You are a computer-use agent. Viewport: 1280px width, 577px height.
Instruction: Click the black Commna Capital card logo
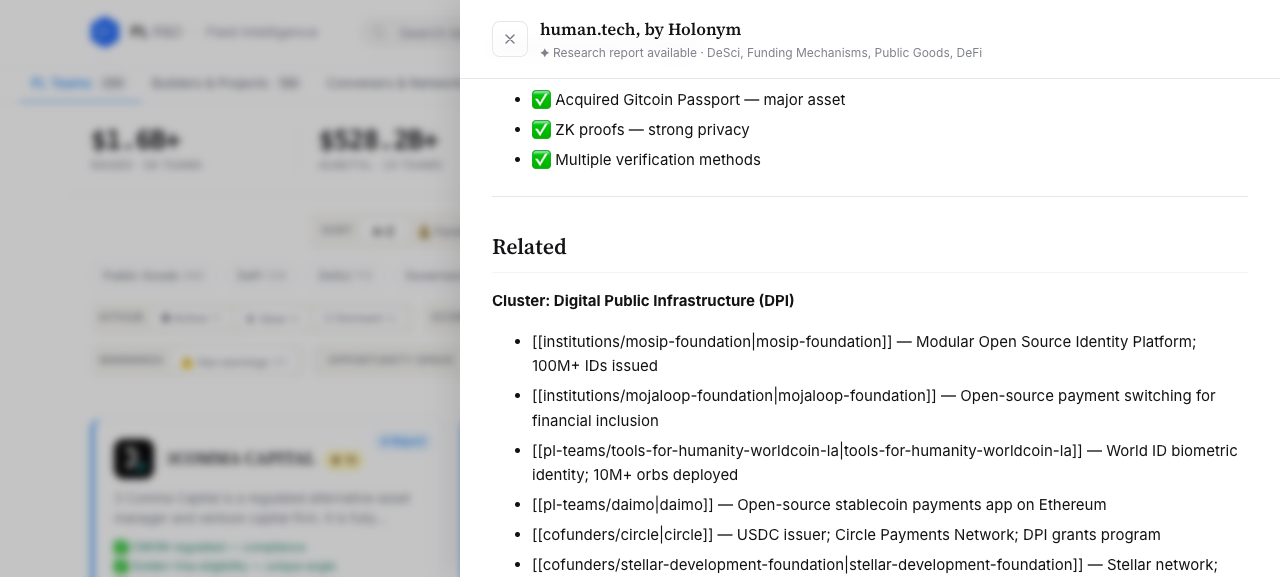tap(134, 459)
